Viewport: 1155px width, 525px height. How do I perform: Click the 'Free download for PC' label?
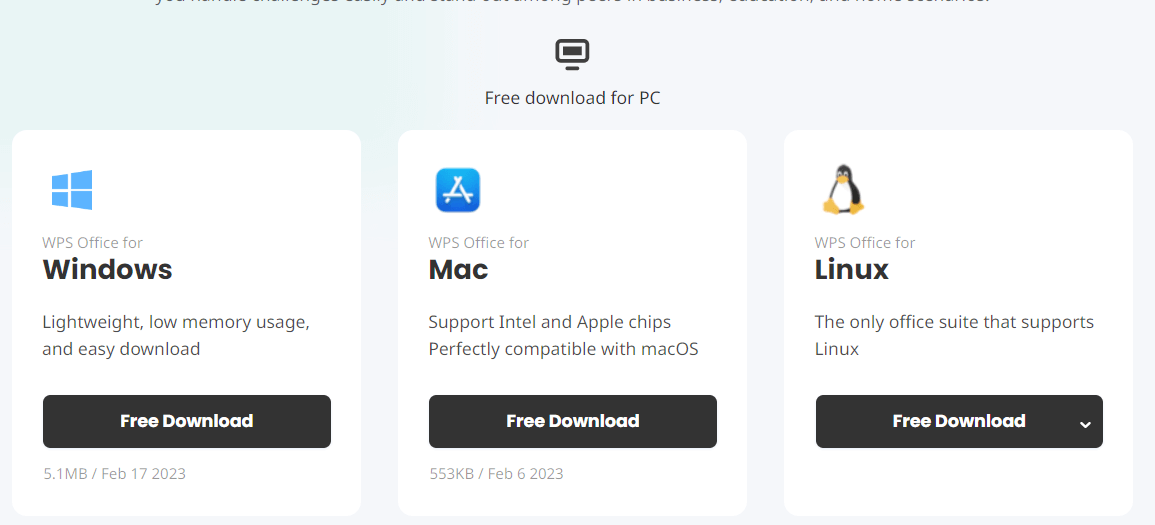coord(572,98)
